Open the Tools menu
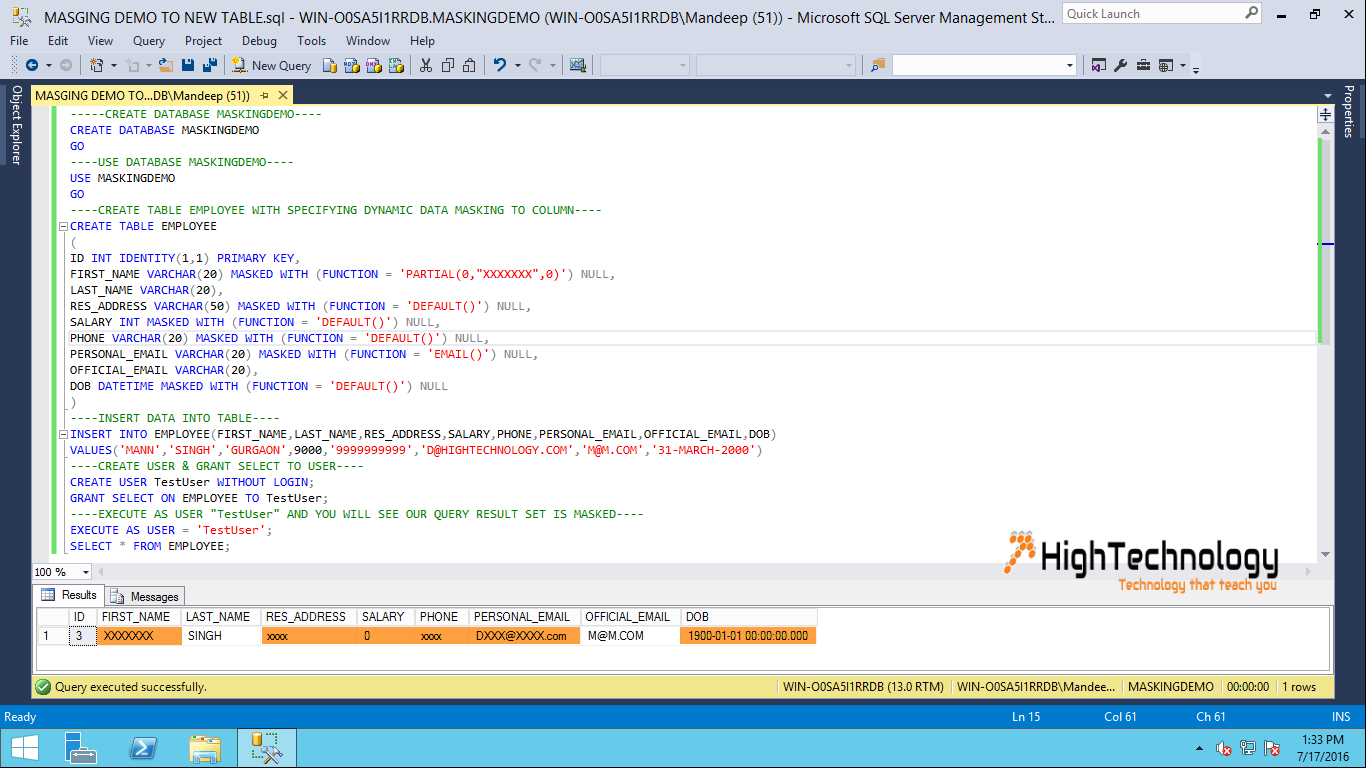1366x768 pixels. click(x=312, y=41)
